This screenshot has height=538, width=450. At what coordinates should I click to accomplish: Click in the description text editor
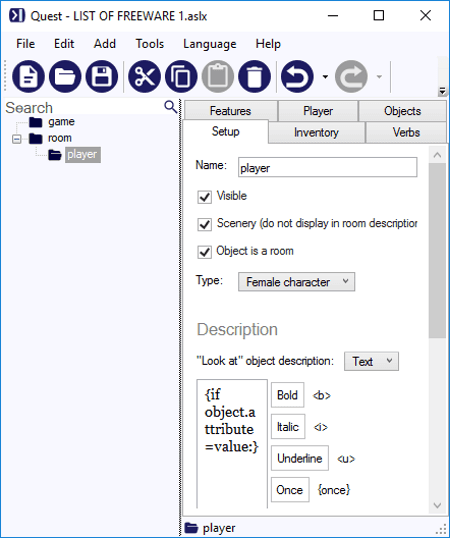tap(232, 443)
